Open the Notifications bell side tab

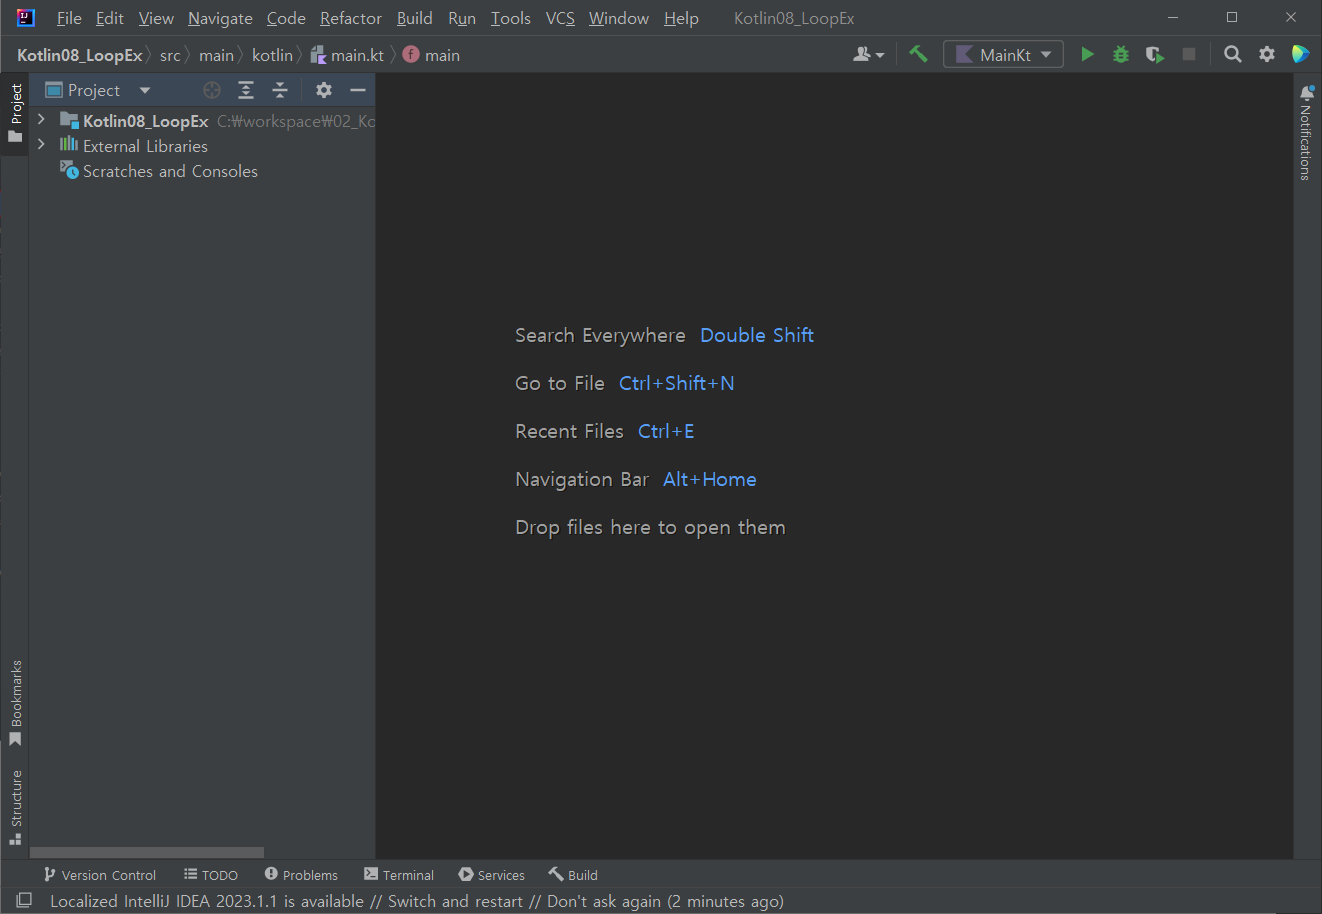1306,132
